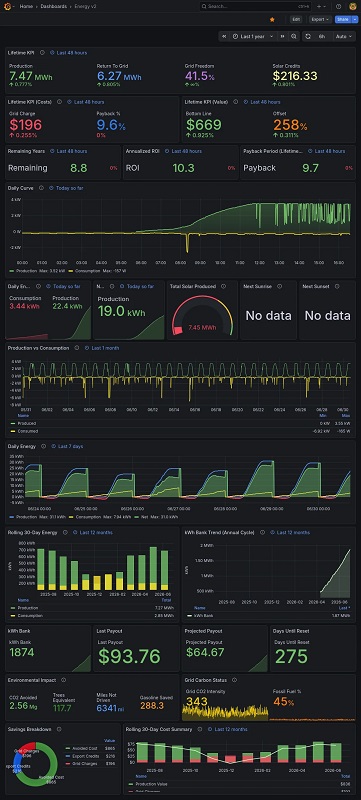361x800 pixels.
Task: Open the Export dropdown
Action: 320,19
